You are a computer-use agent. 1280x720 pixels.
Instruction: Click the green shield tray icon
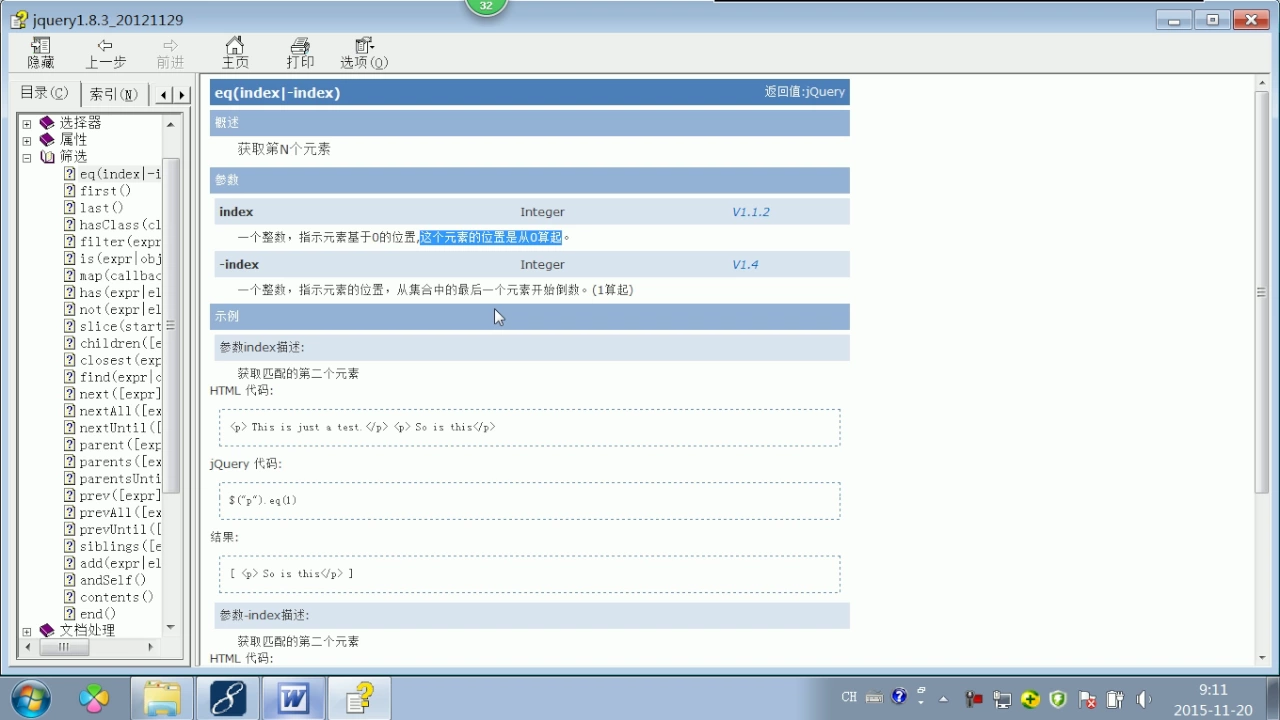[1058, 699]
